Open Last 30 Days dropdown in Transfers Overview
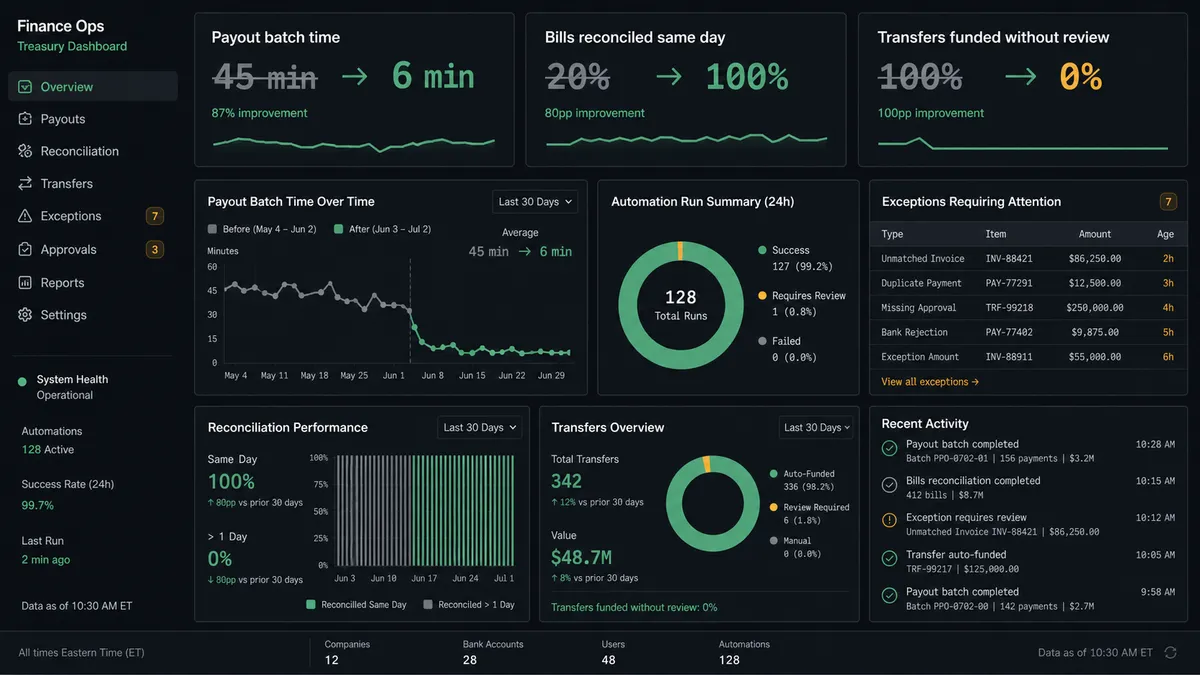Screen dimensions: 1200x675 pos(817,427)
